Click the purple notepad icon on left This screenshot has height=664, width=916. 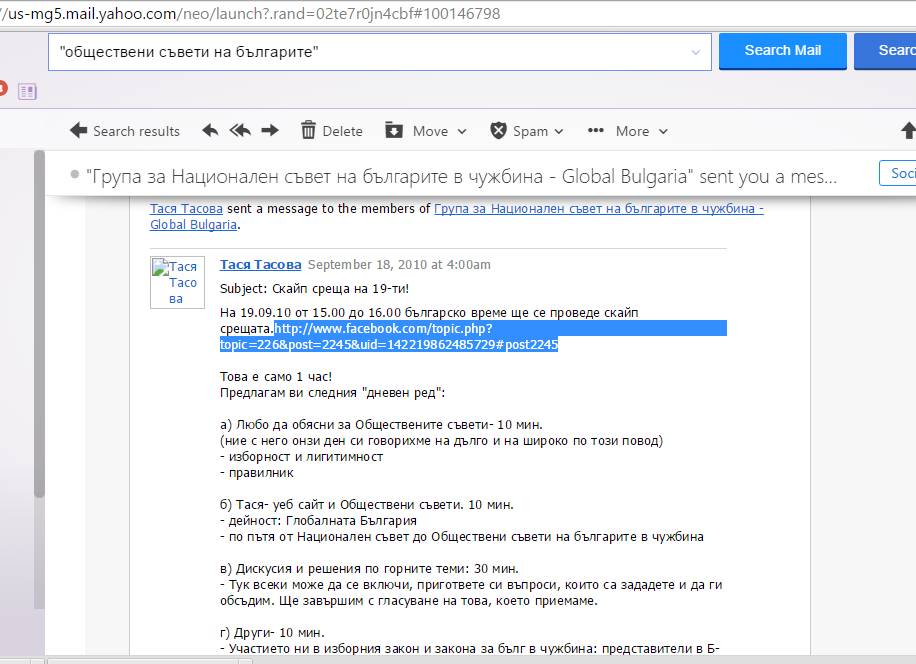27,92
